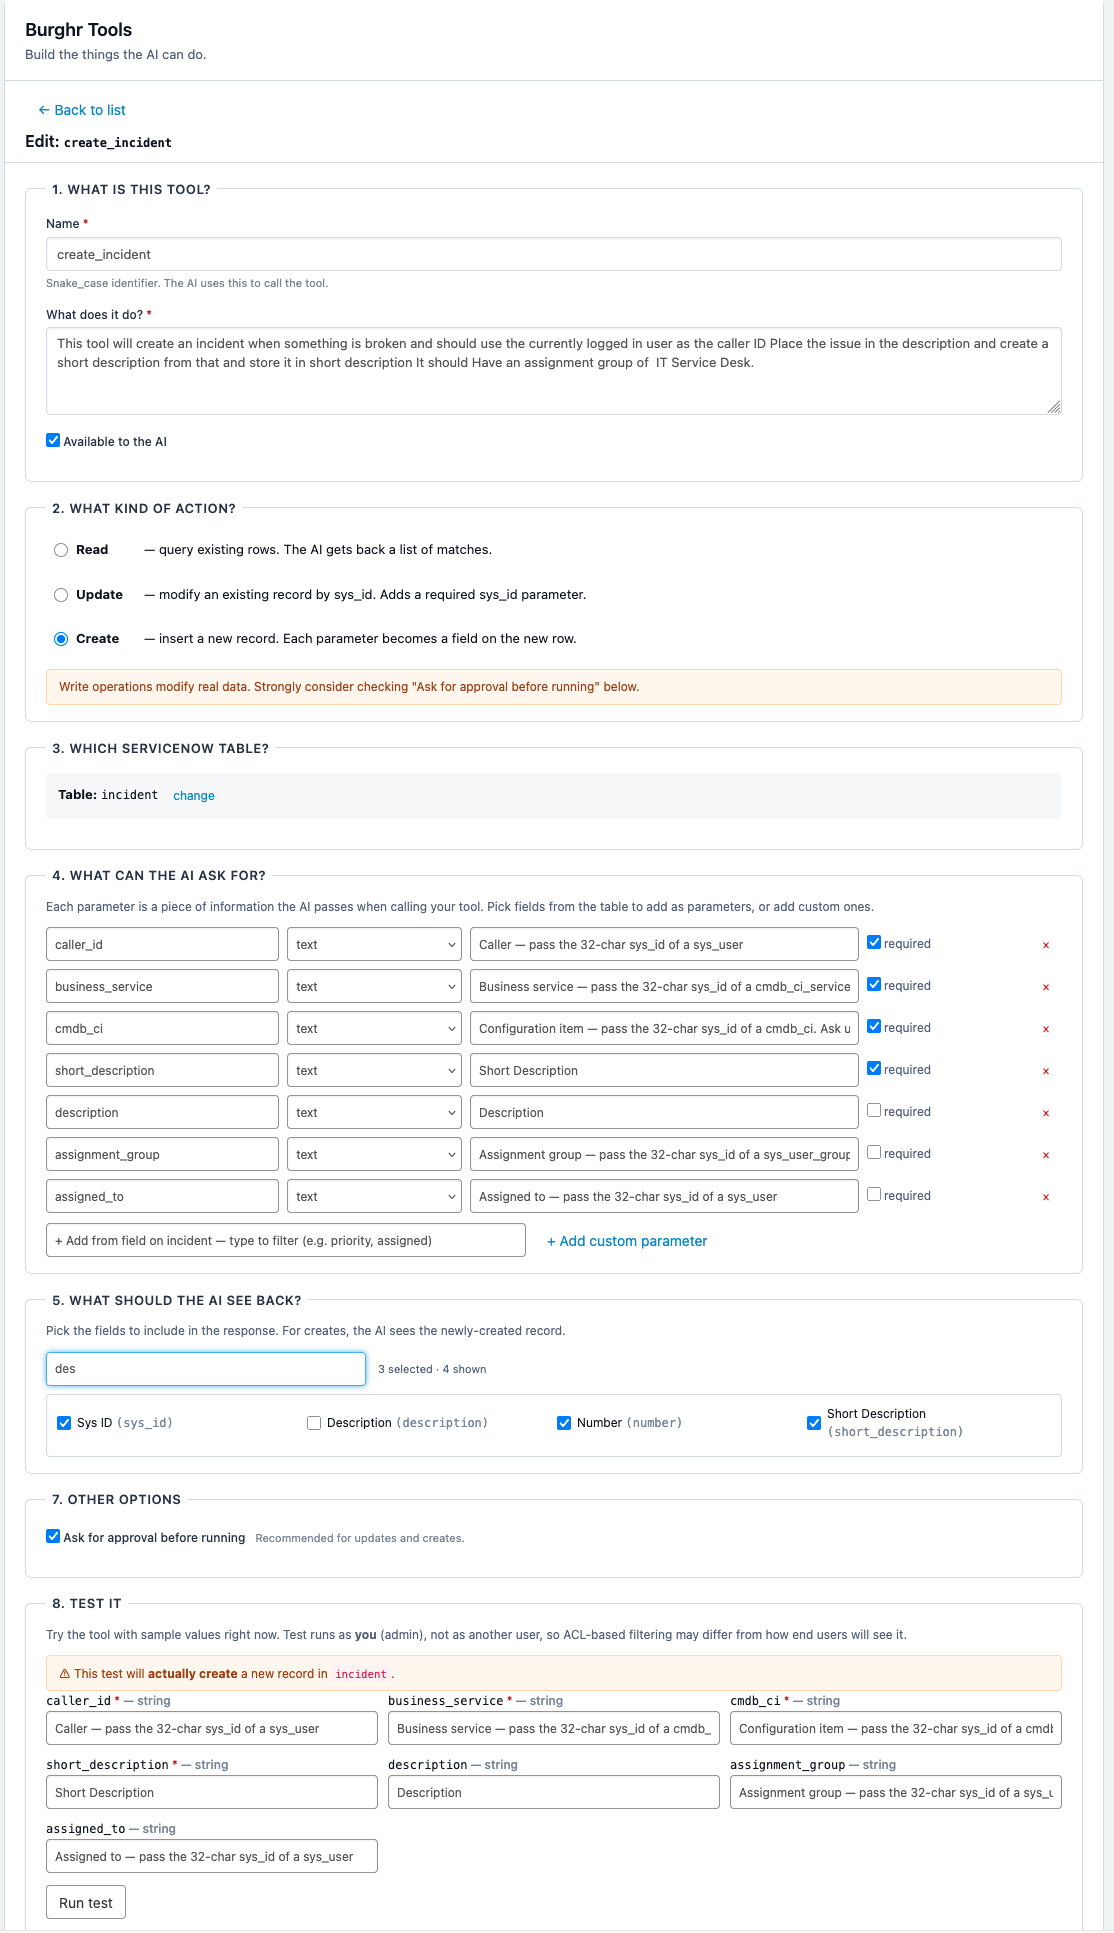
Task: Uncheck Short Description response field
Action: 814,1423
